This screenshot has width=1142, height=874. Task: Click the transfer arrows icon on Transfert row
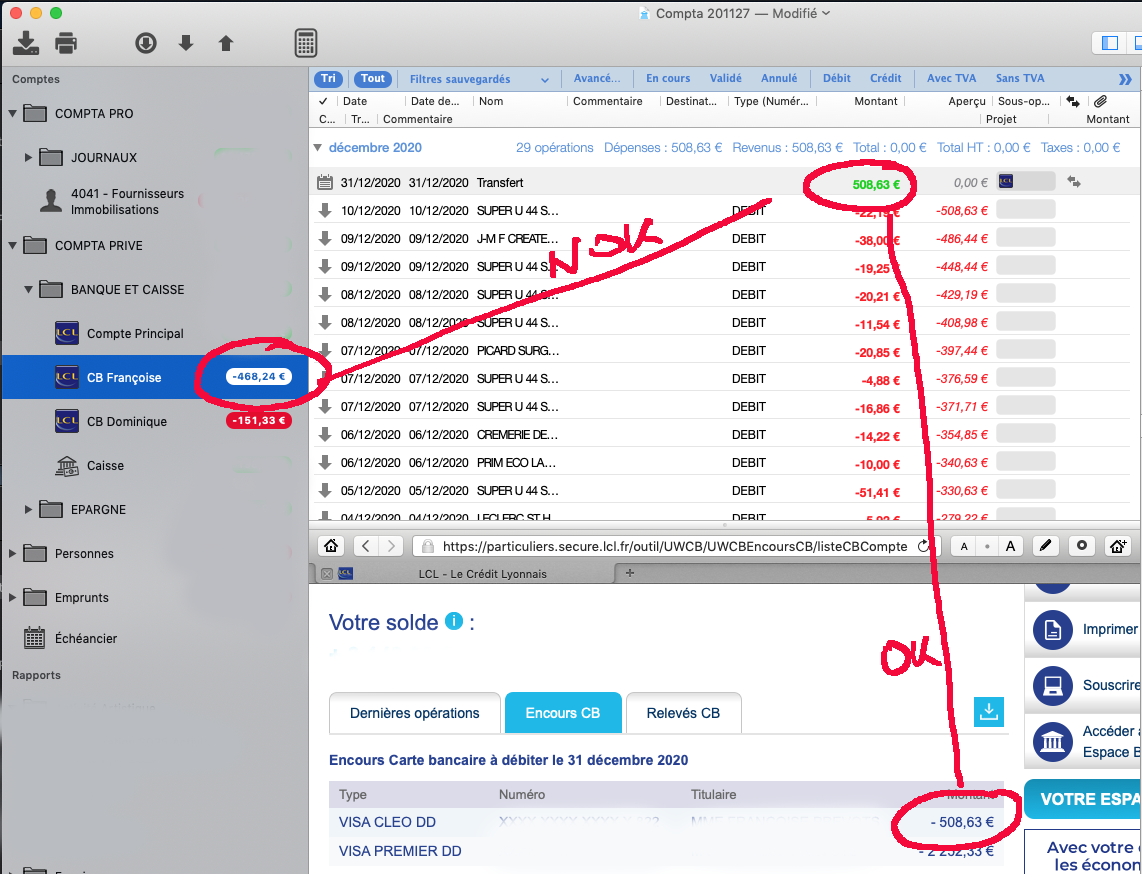coord(1074,182)
